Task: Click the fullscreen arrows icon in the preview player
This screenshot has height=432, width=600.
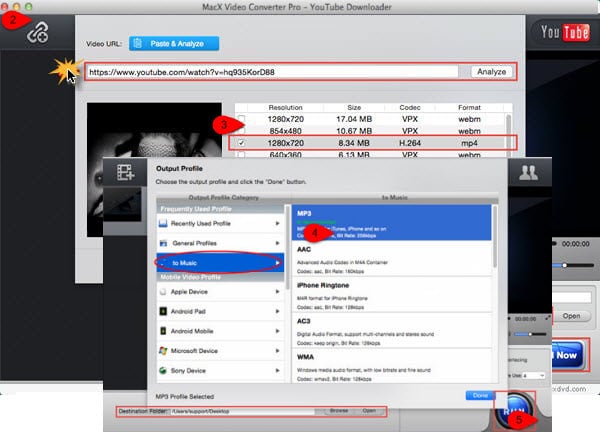Action: point(548,318)
